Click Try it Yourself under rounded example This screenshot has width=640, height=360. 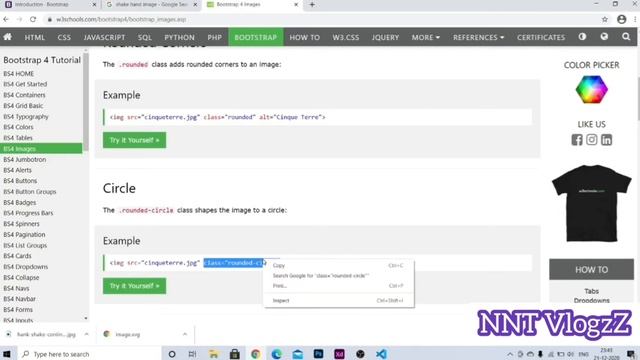pyautogui.click(x=134, y=140)
